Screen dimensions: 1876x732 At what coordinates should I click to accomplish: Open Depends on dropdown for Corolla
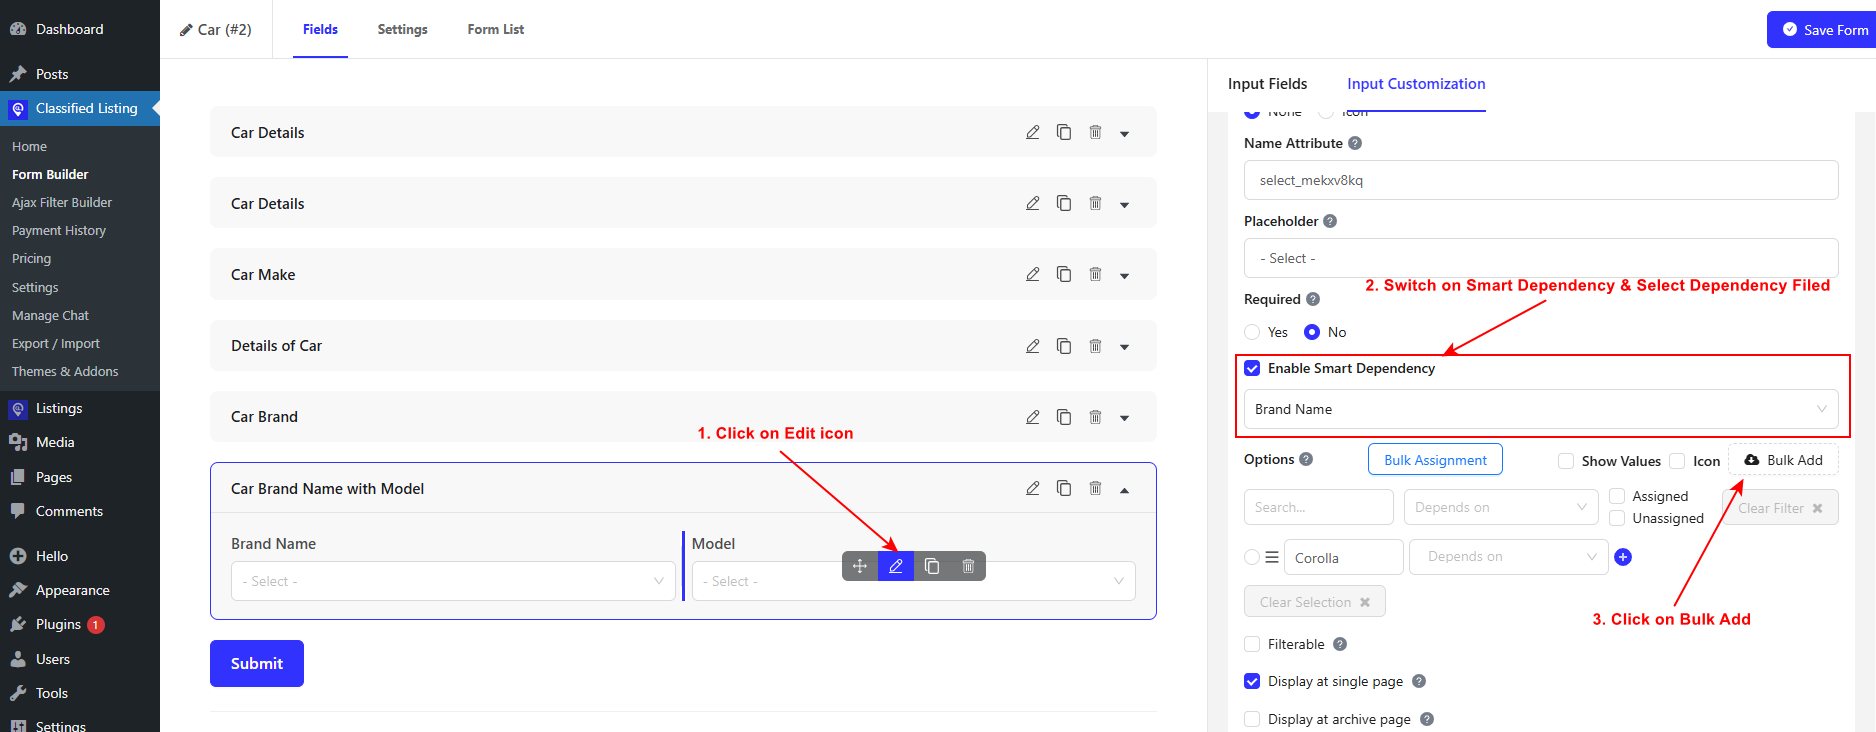point(1508,557)
